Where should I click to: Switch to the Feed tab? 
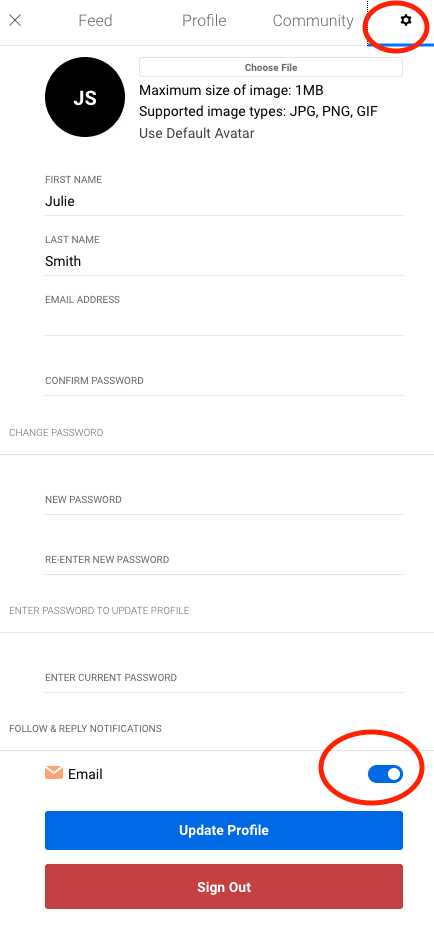pyautogui.click(x=95, y=21)
